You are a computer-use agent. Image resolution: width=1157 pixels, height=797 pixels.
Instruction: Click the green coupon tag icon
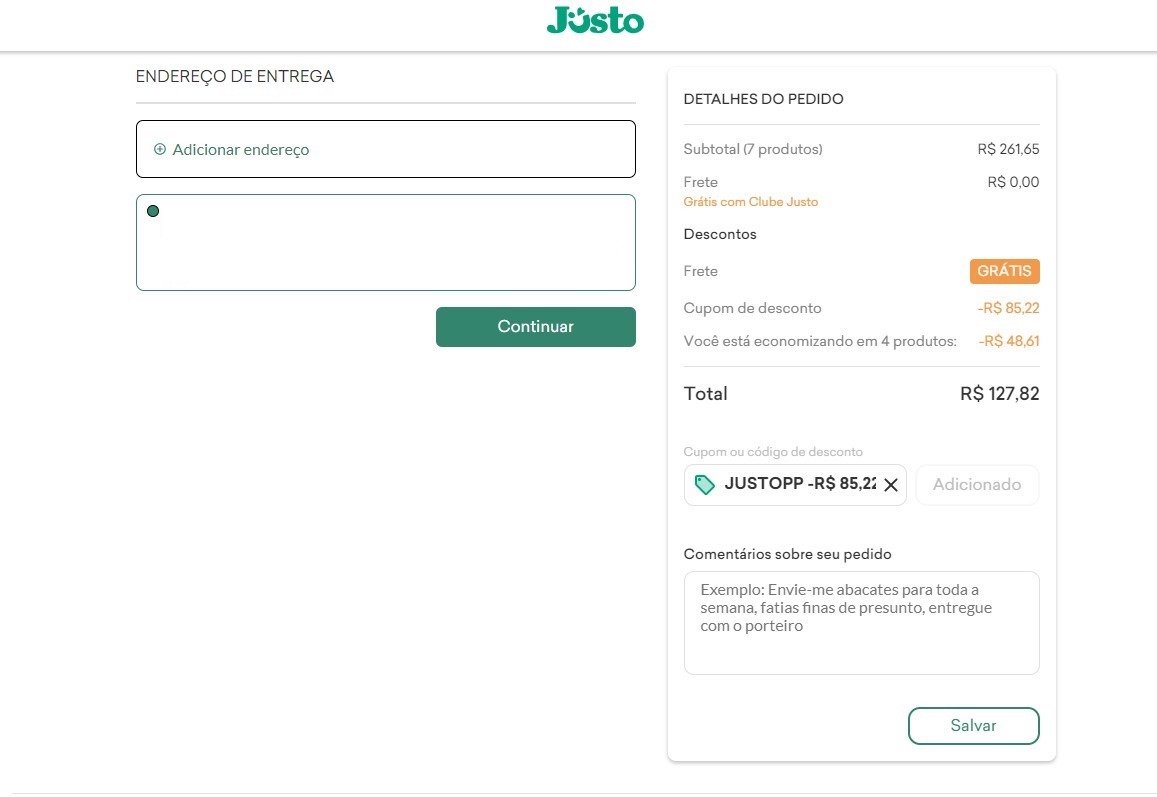(705, 484)
